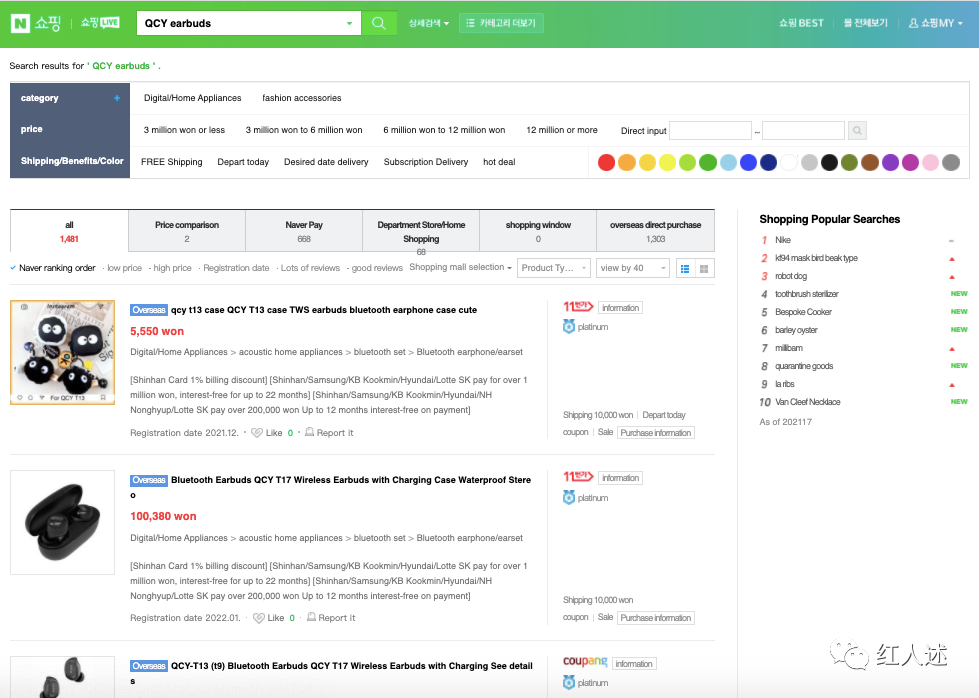Sort by Registration date

236,268
